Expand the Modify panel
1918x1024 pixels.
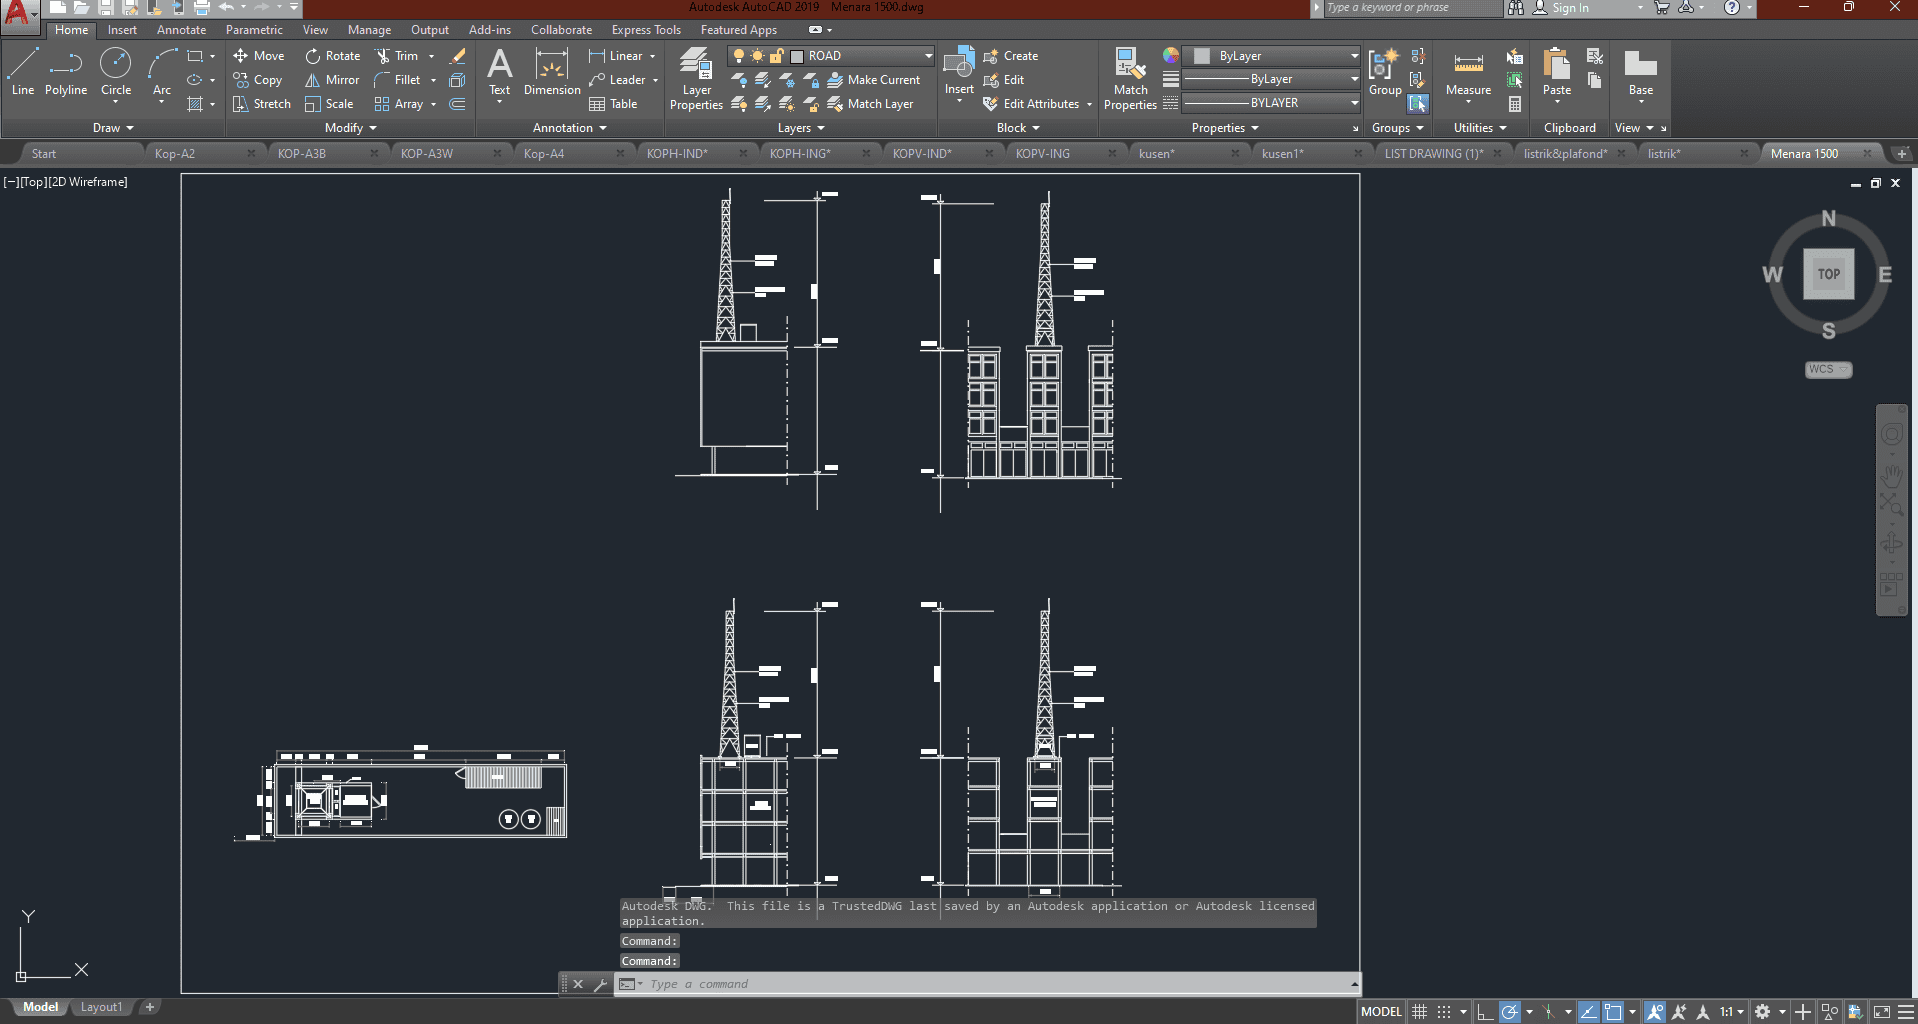350,128
